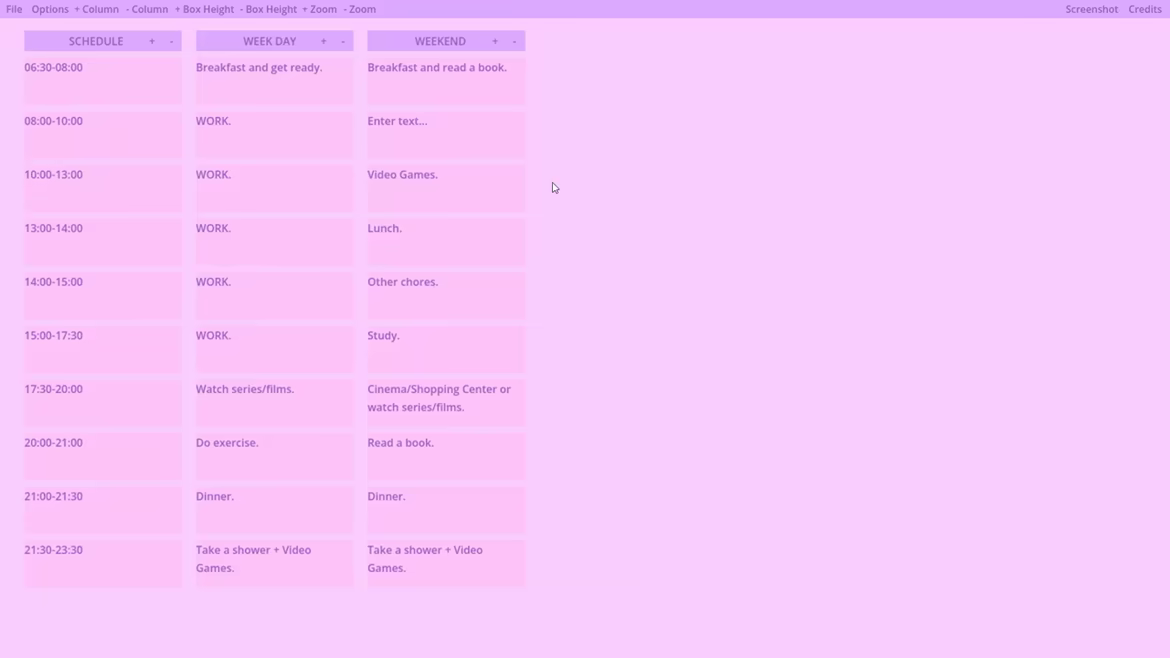Screen dimensions: 1170x658
Task: Edit the 08:00-10:00 time slot
Action: (103, 135)
